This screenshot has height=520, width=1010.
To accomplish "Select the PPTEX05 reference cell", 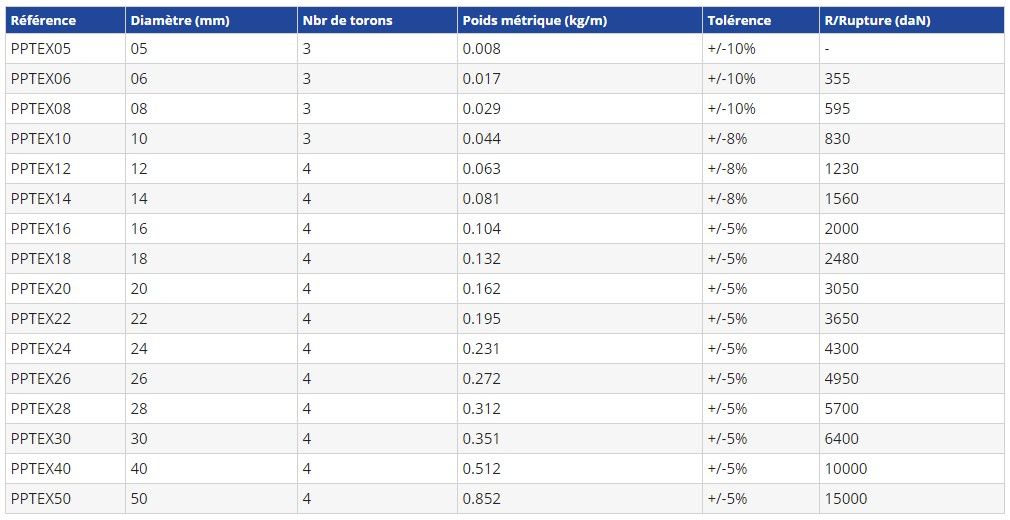I will [x=41, y=48].
